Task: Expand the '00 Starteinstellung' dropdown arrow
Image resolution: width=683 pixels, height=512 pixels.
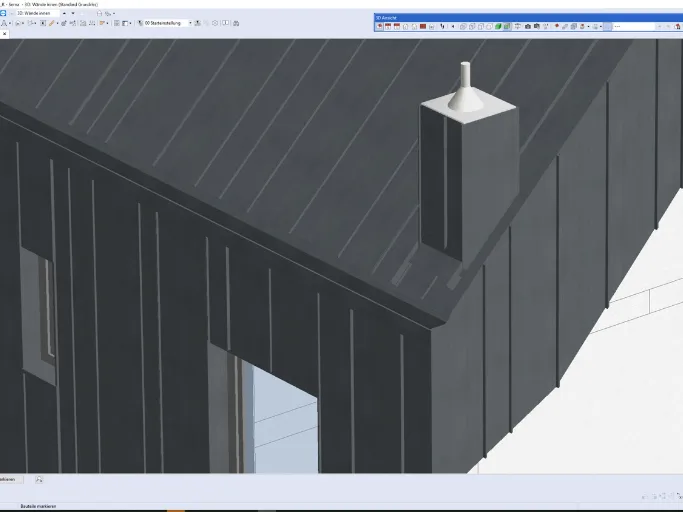Action: pos(190,23)
